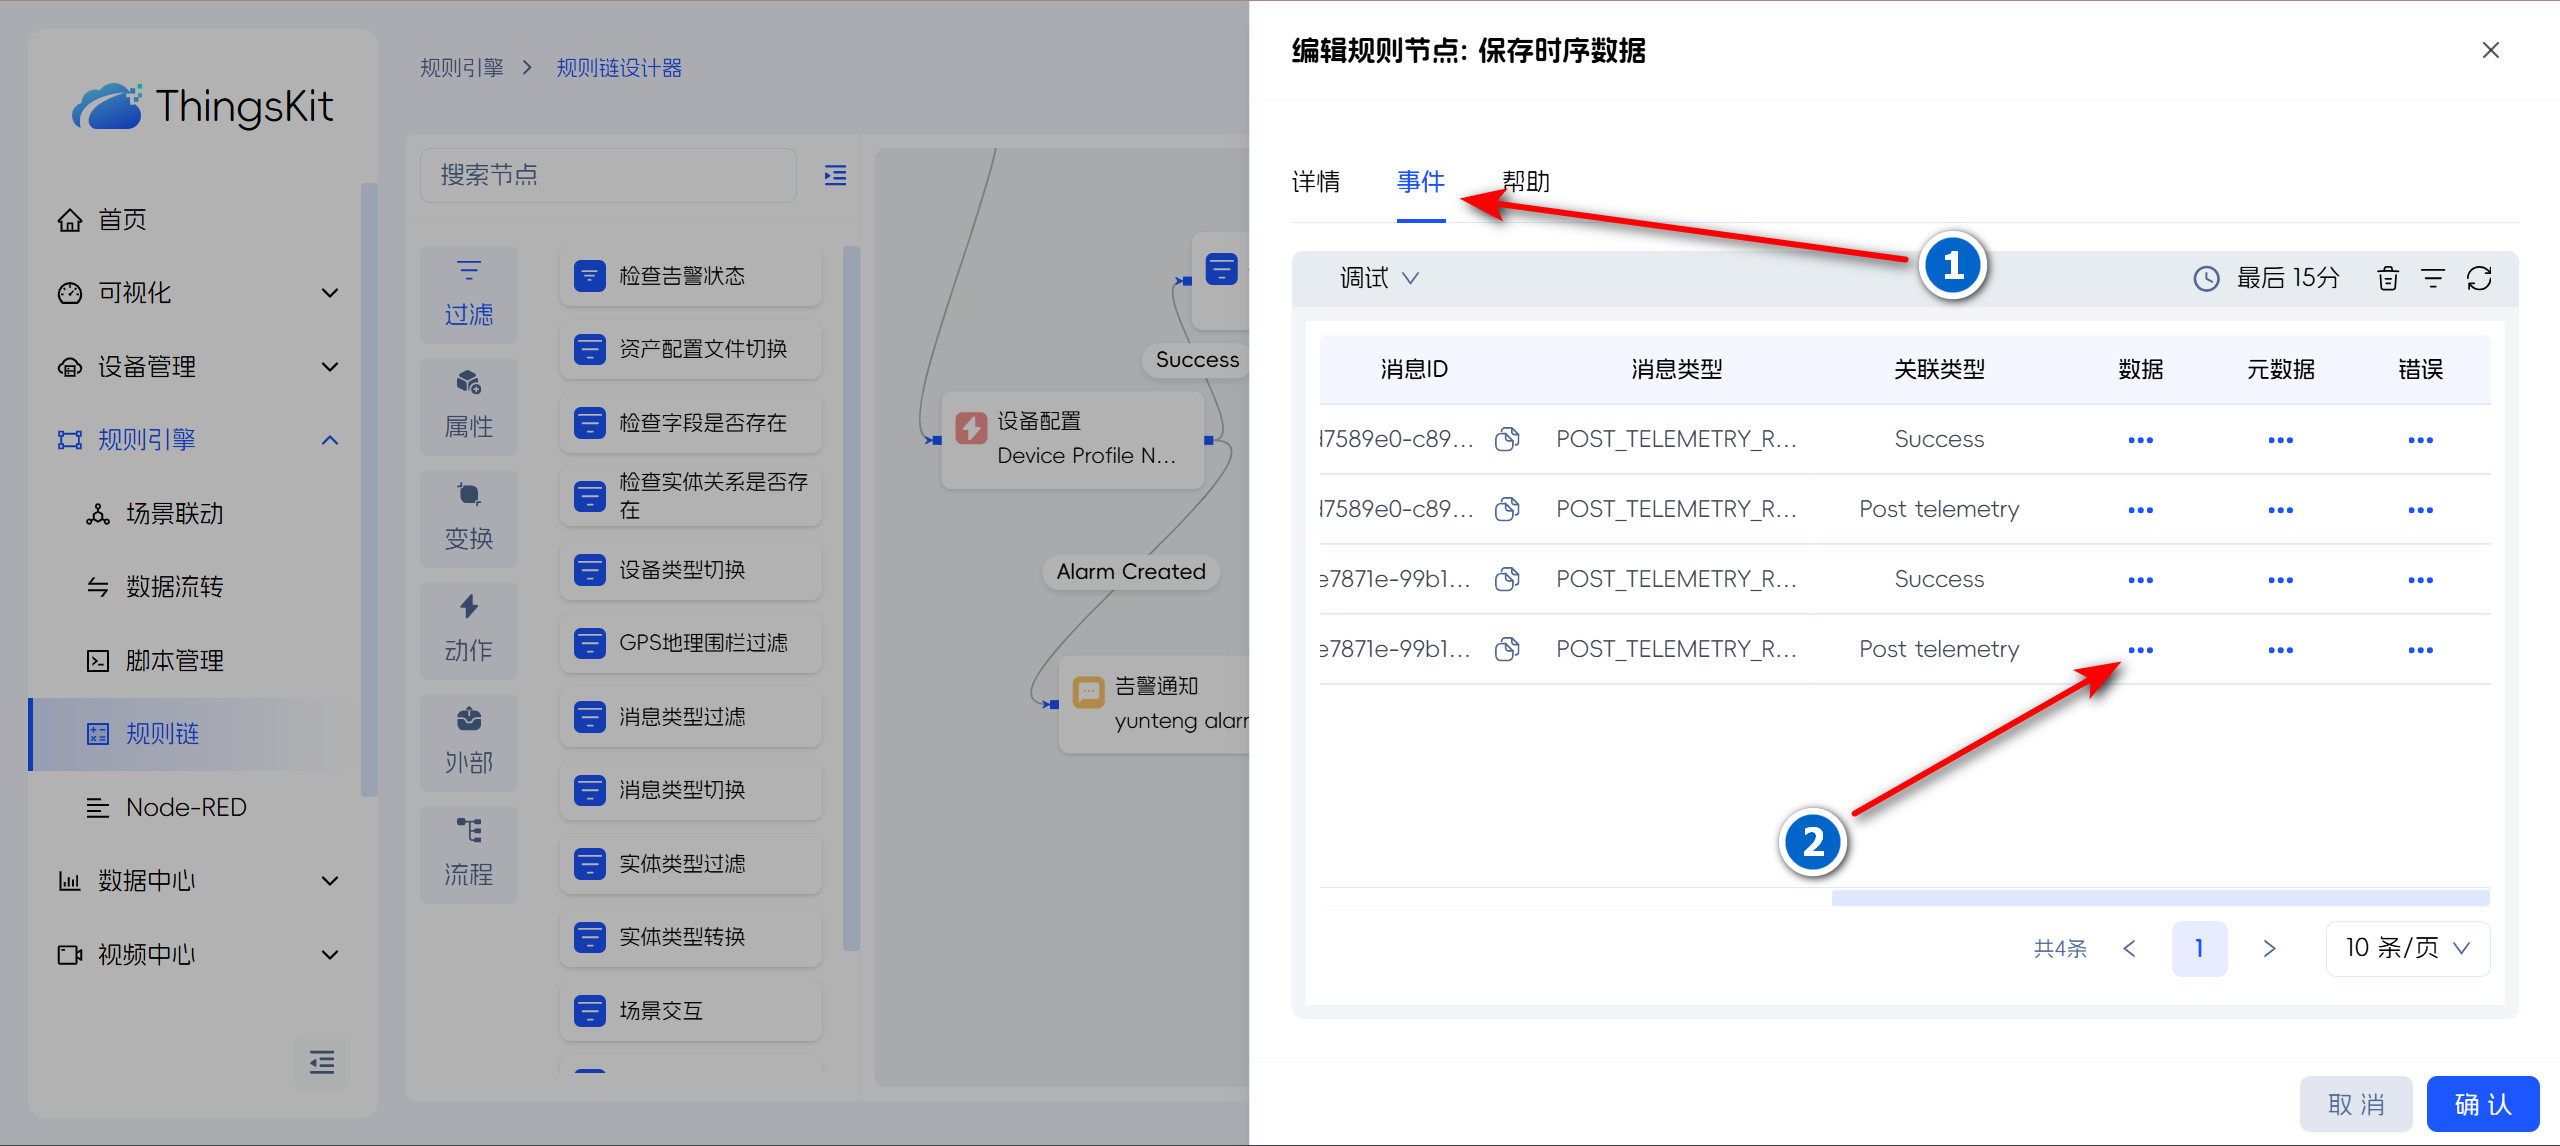This screenshot has height=1146, width=2560.
Task: Switch to the 帮助 tab
Action: pos(1526,182)
